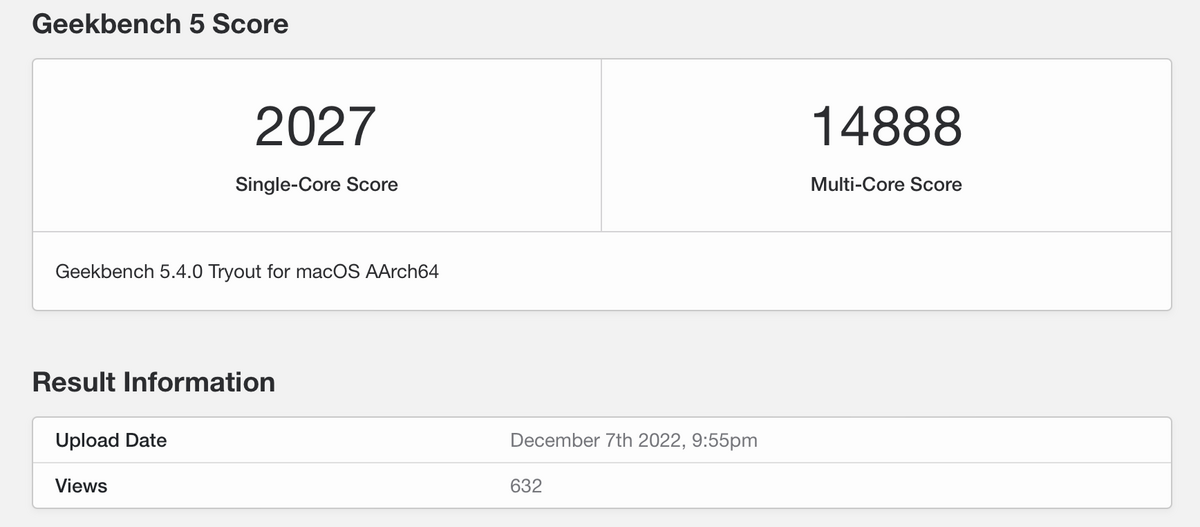Click the Upload Date table row
Viewport: 1200px width, 527px height.
click(x=601, y=440)
